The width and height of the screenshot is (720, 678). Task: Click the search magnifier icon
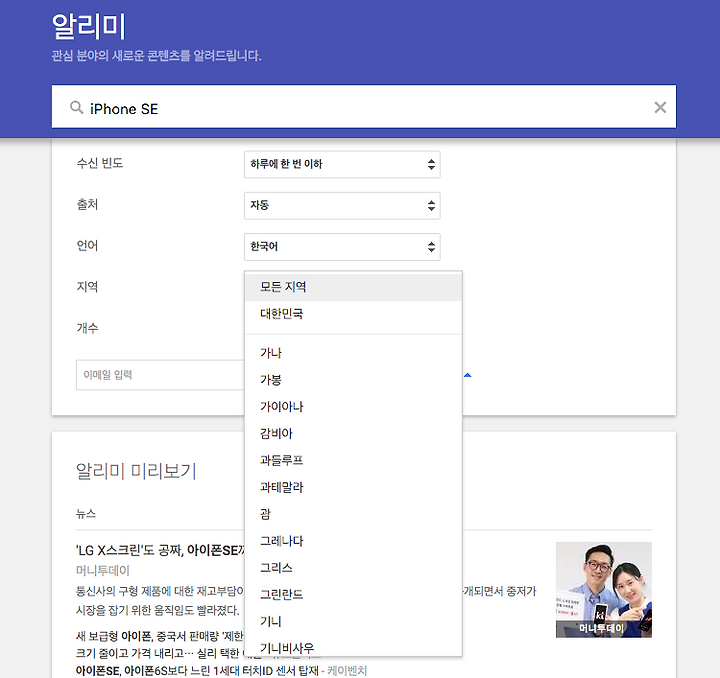tap(76, 107)
